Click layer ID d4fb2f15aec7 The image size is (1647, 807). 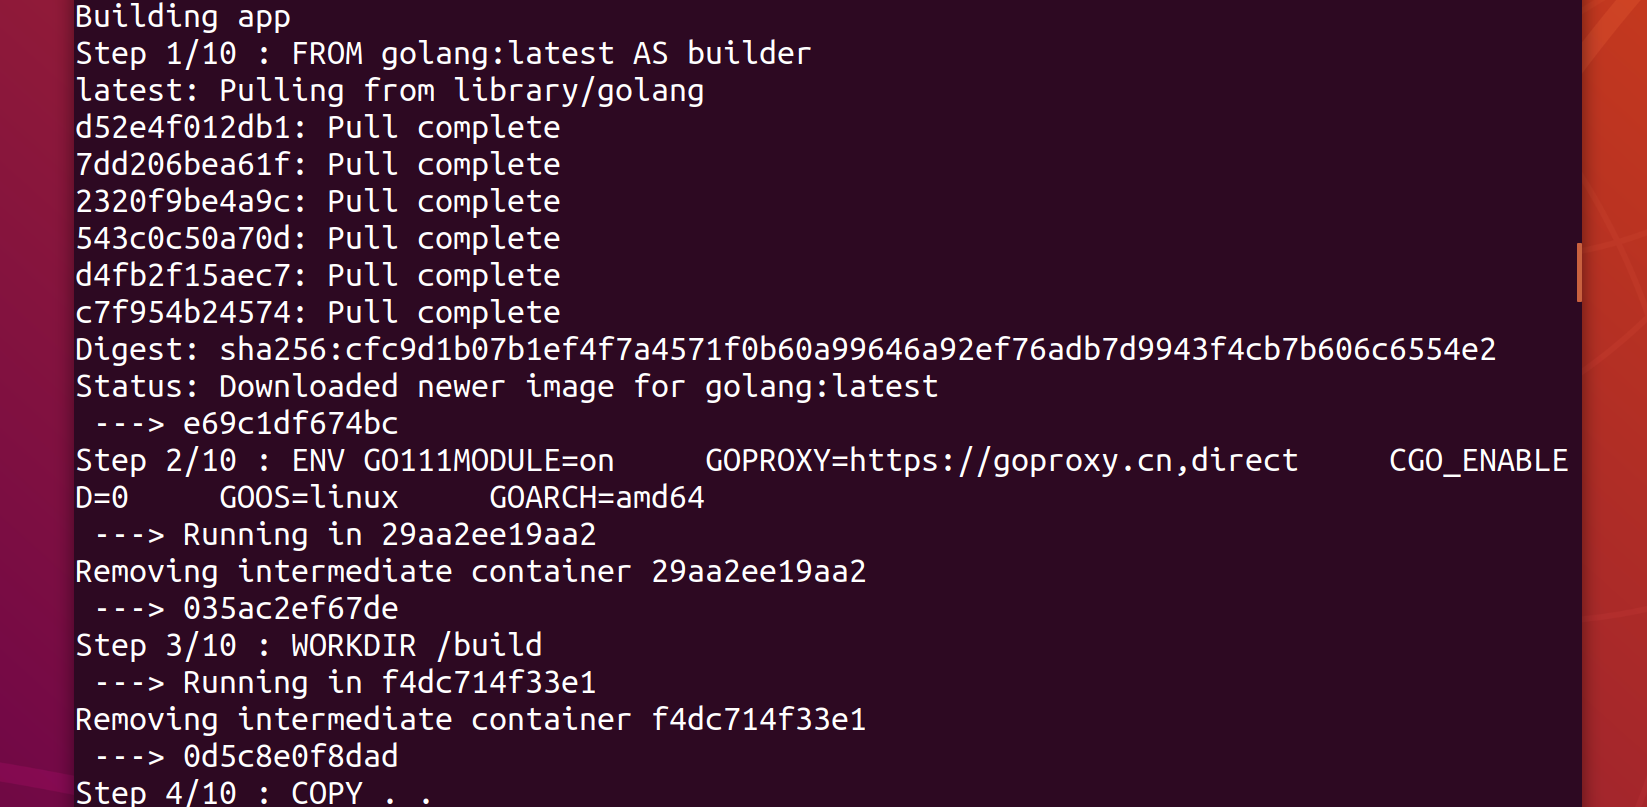[x=182, y=276]
